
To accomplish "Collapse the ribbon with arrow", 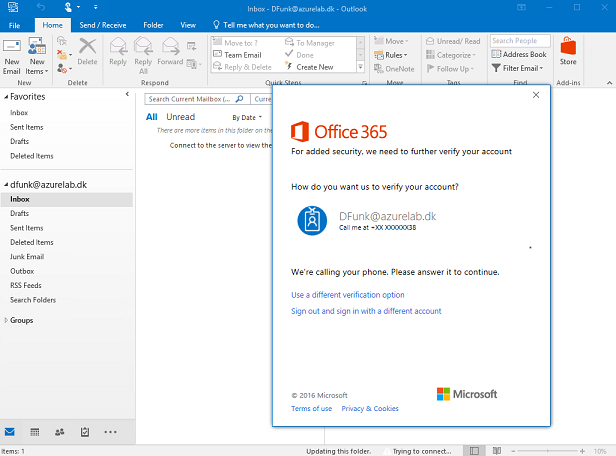I will [609, 83].
